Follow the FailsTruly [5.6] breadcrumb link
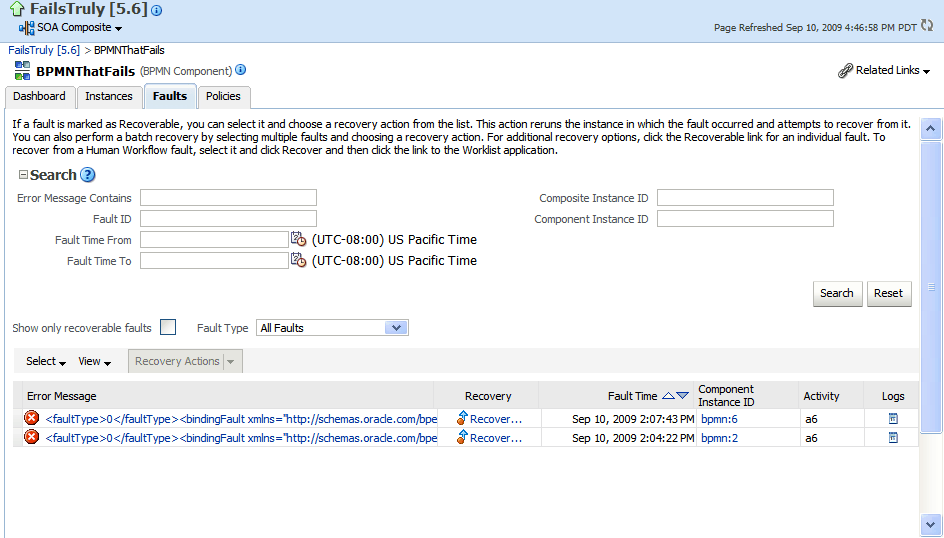 point(44,50)
